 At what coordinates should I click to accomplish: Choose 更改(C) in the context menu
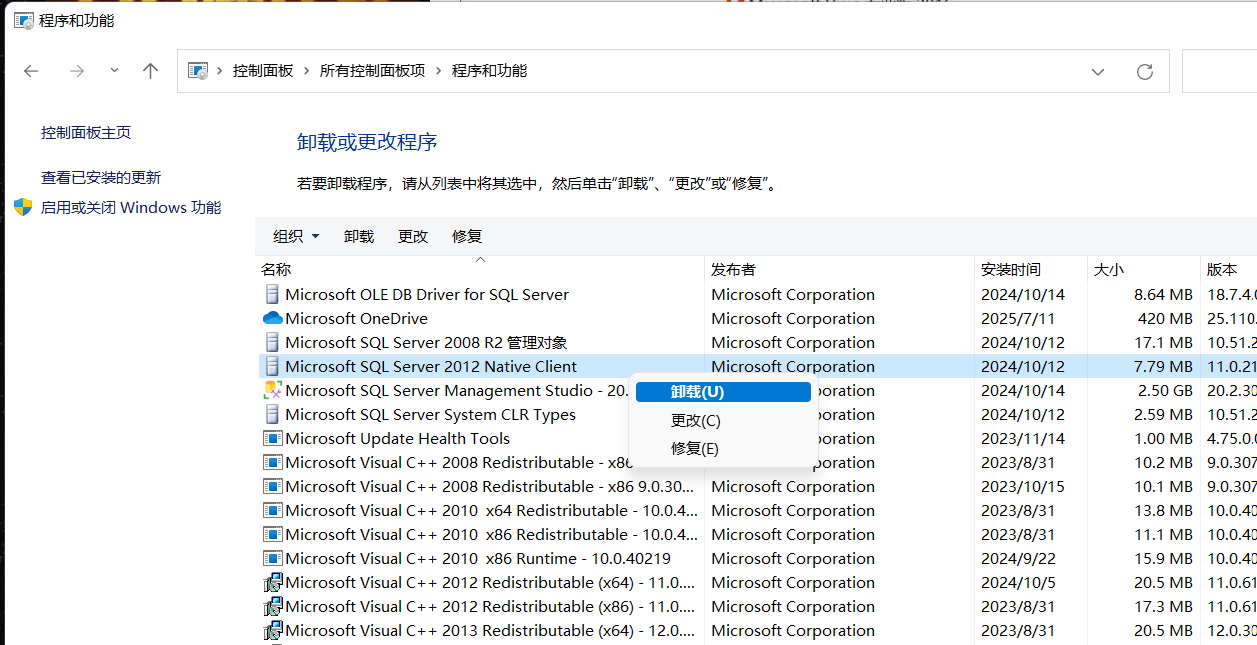coord(723,420)
